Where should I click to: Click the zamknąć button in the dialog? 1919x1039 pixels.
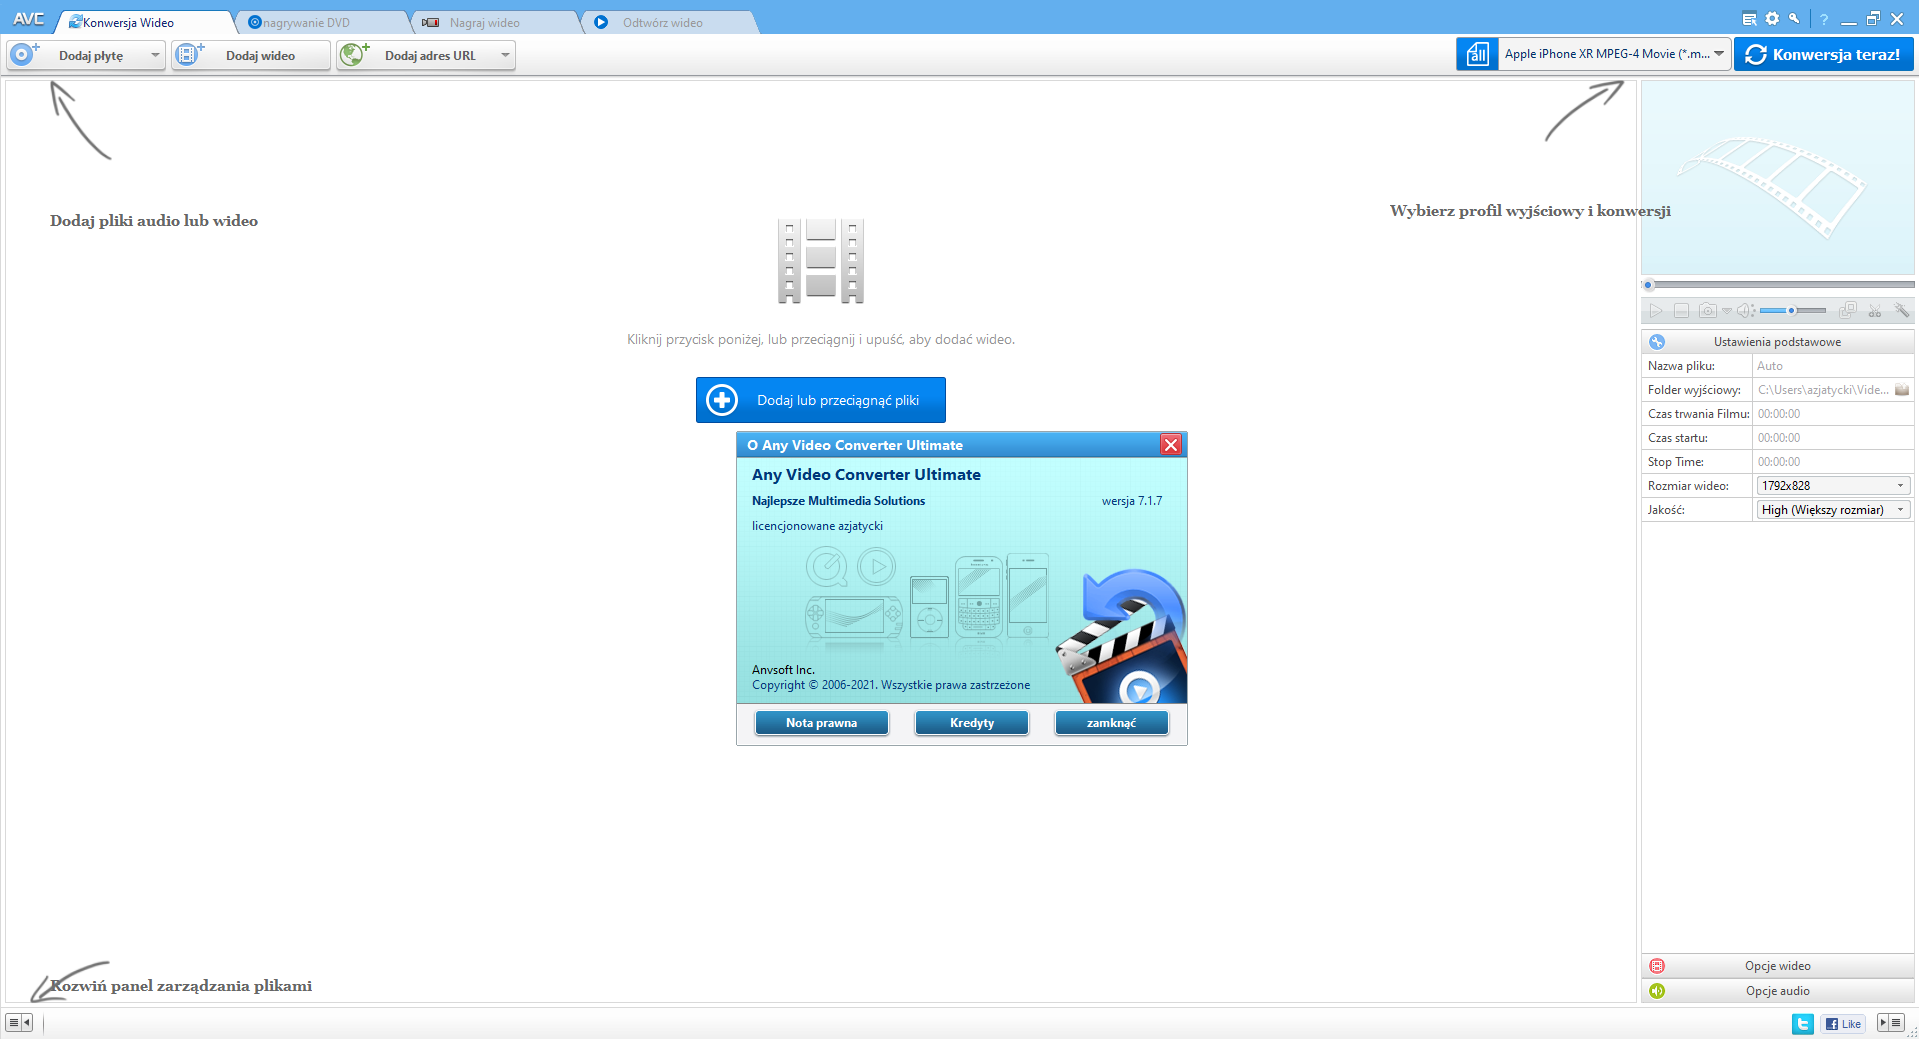1111,723
